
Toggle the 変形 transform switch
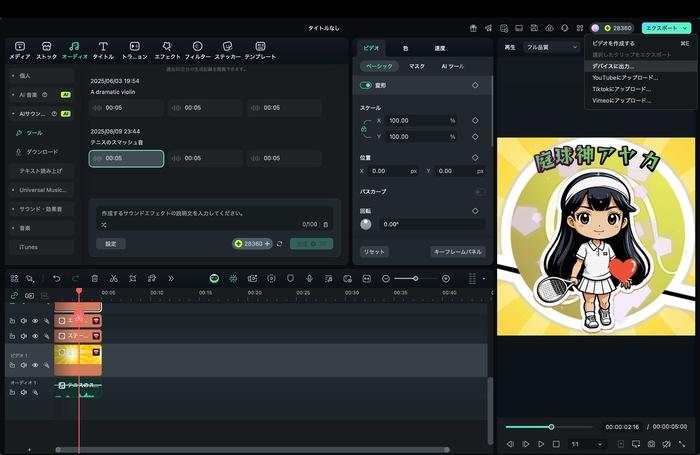pyautogui.click(x=366, y=85)
